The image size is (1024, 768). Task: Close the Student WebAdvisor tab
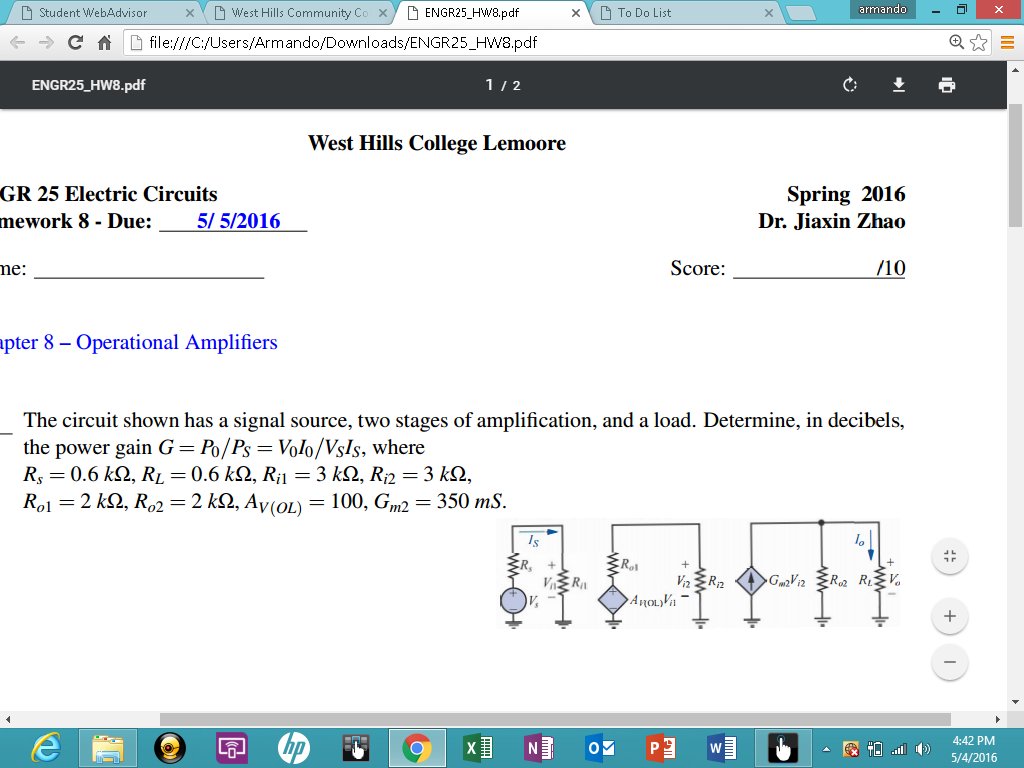[x=189, y=13]
